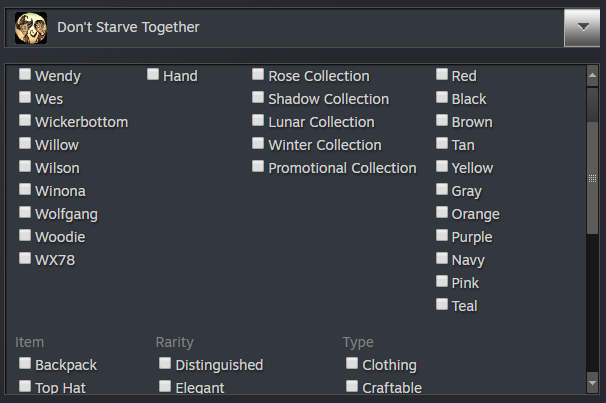Screen dimensions: 606x403
Task: Click the Don't Starve Together game icon
Action: click(32, 28)
